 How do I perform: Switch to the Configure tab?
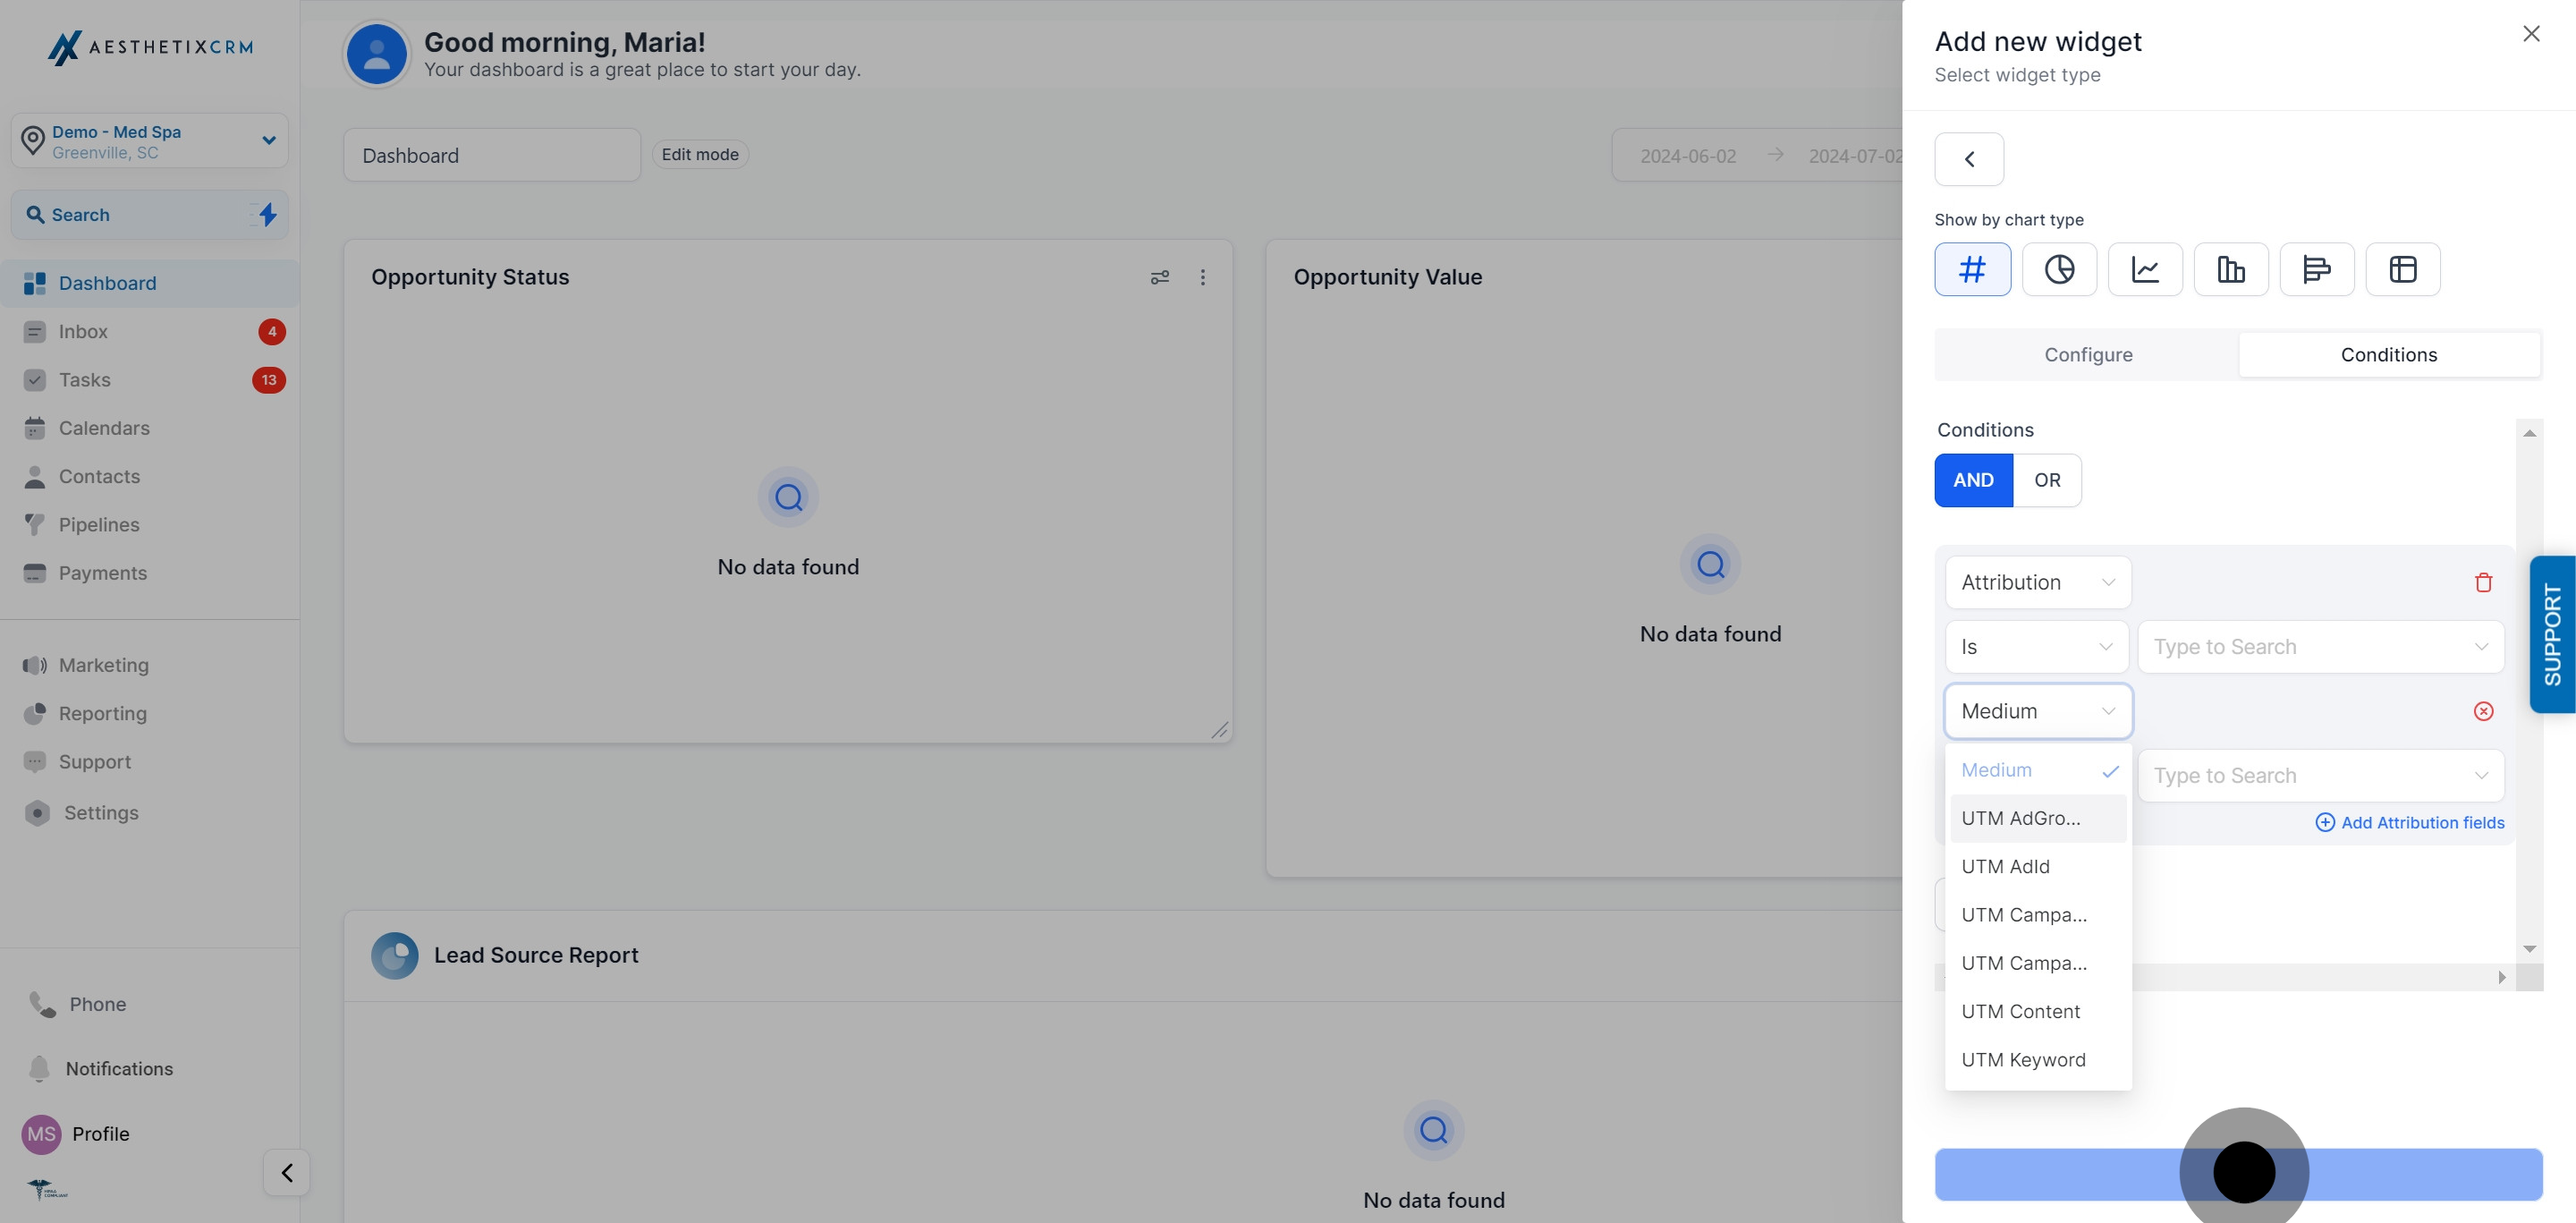point(2088,354)
